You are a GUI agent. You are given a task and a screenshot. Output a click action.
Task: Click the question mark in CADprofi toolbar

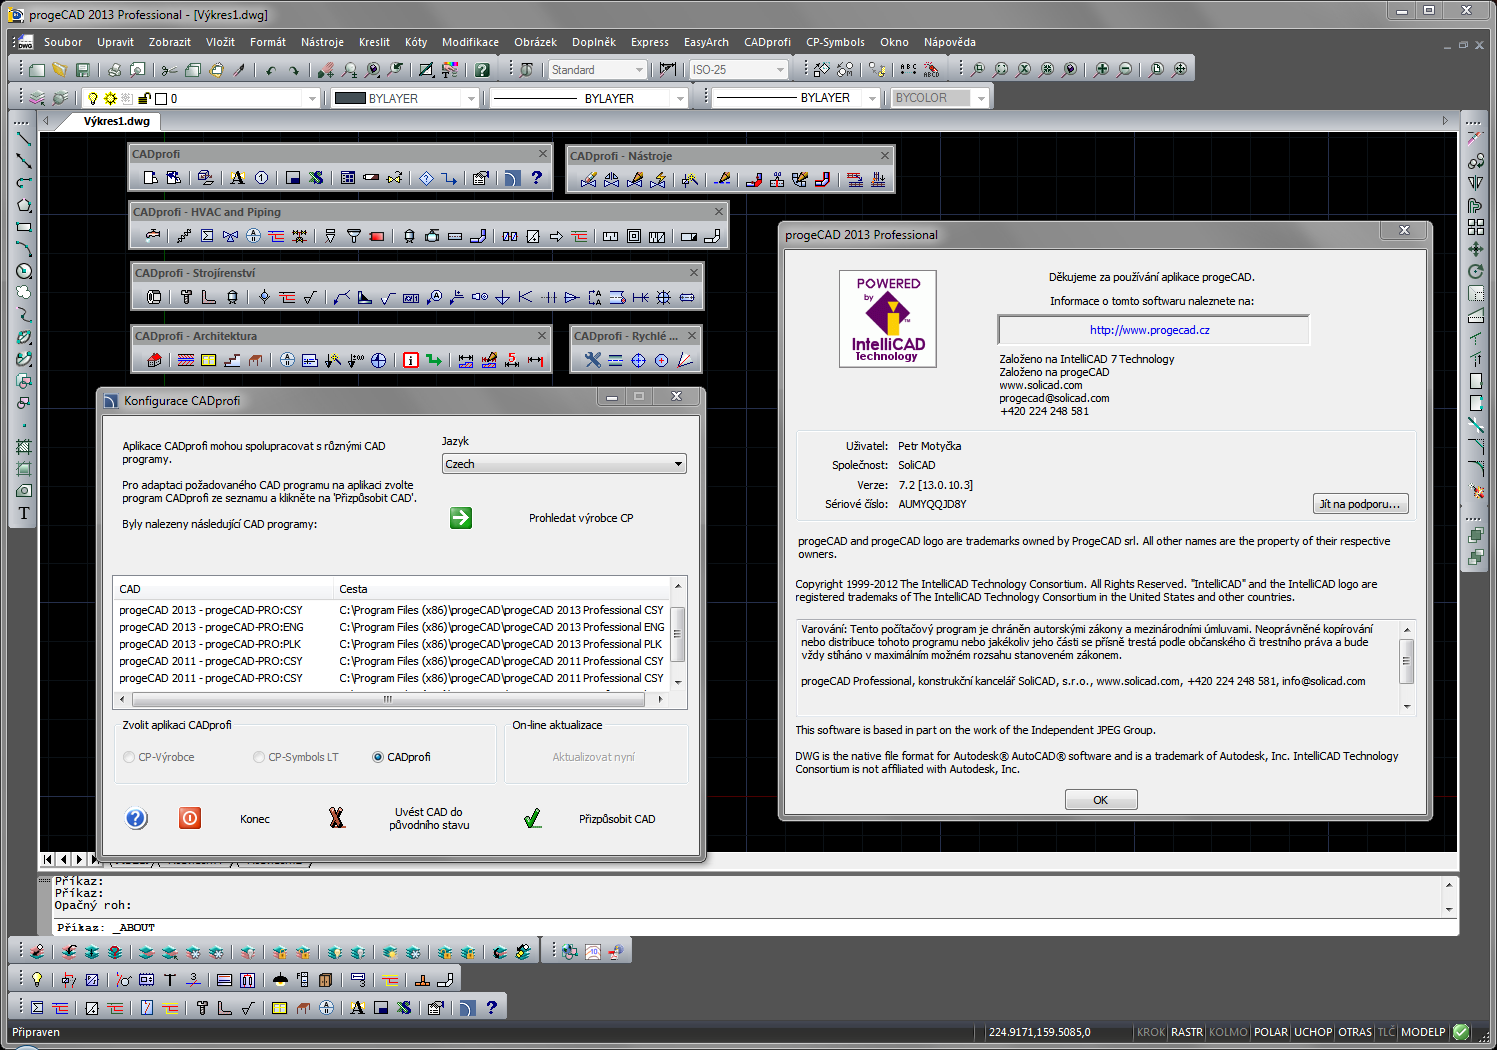pos(537,178)
